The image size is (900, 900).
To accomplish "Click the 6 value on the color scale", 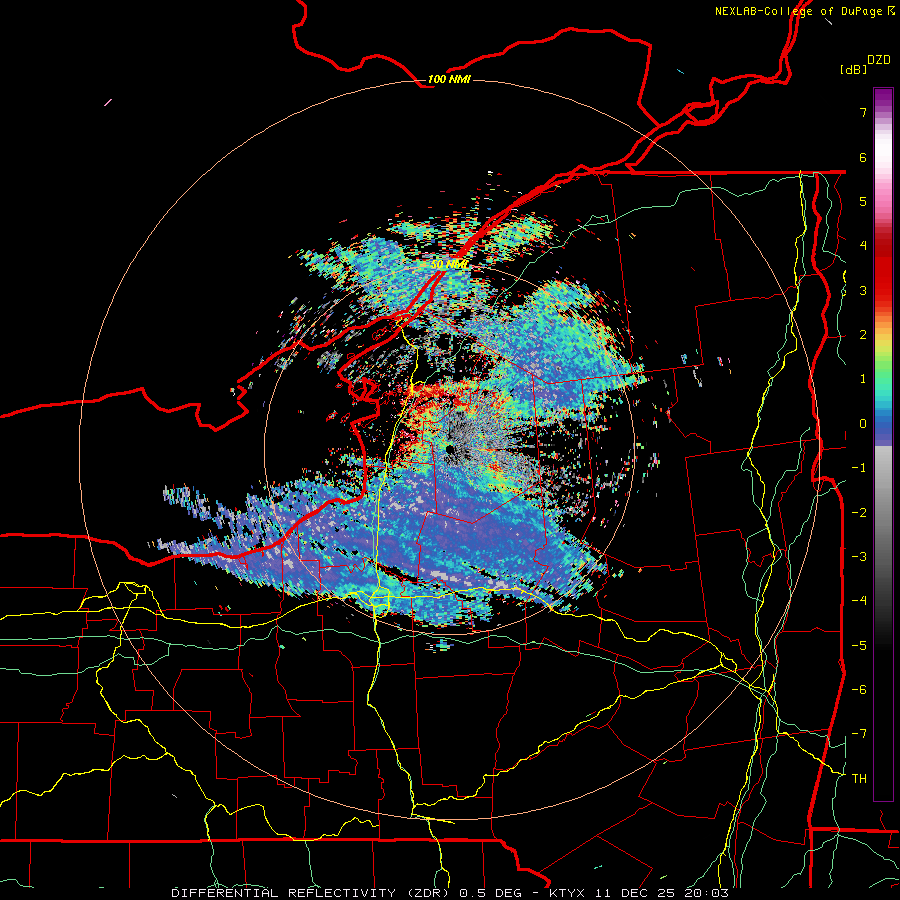I will point(863,157).
